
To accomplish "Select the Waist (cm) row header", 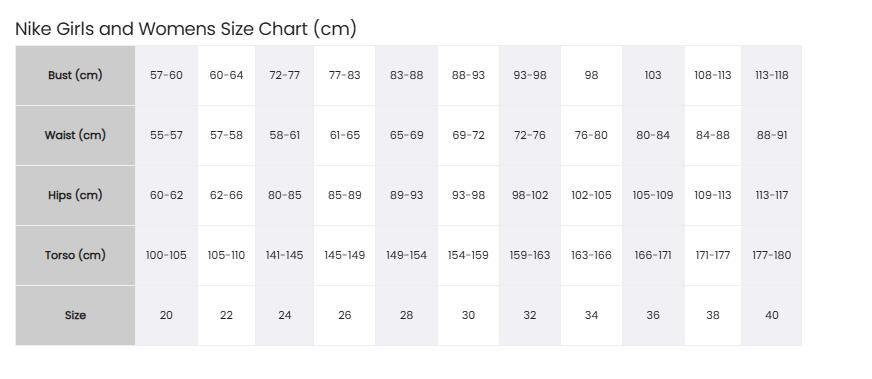I will (75, 135).
